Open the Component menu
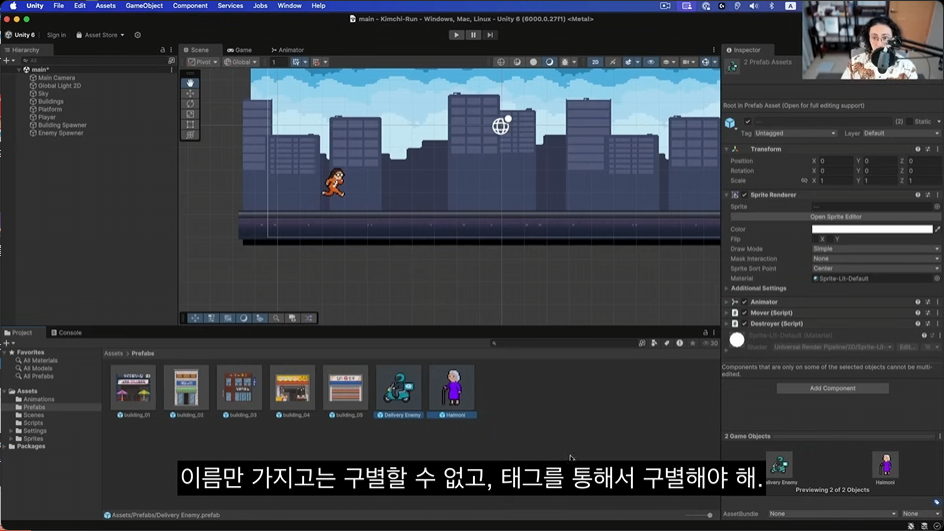This screenshot has width=944, height=531. pyautogui.click(x=190, y=5)
